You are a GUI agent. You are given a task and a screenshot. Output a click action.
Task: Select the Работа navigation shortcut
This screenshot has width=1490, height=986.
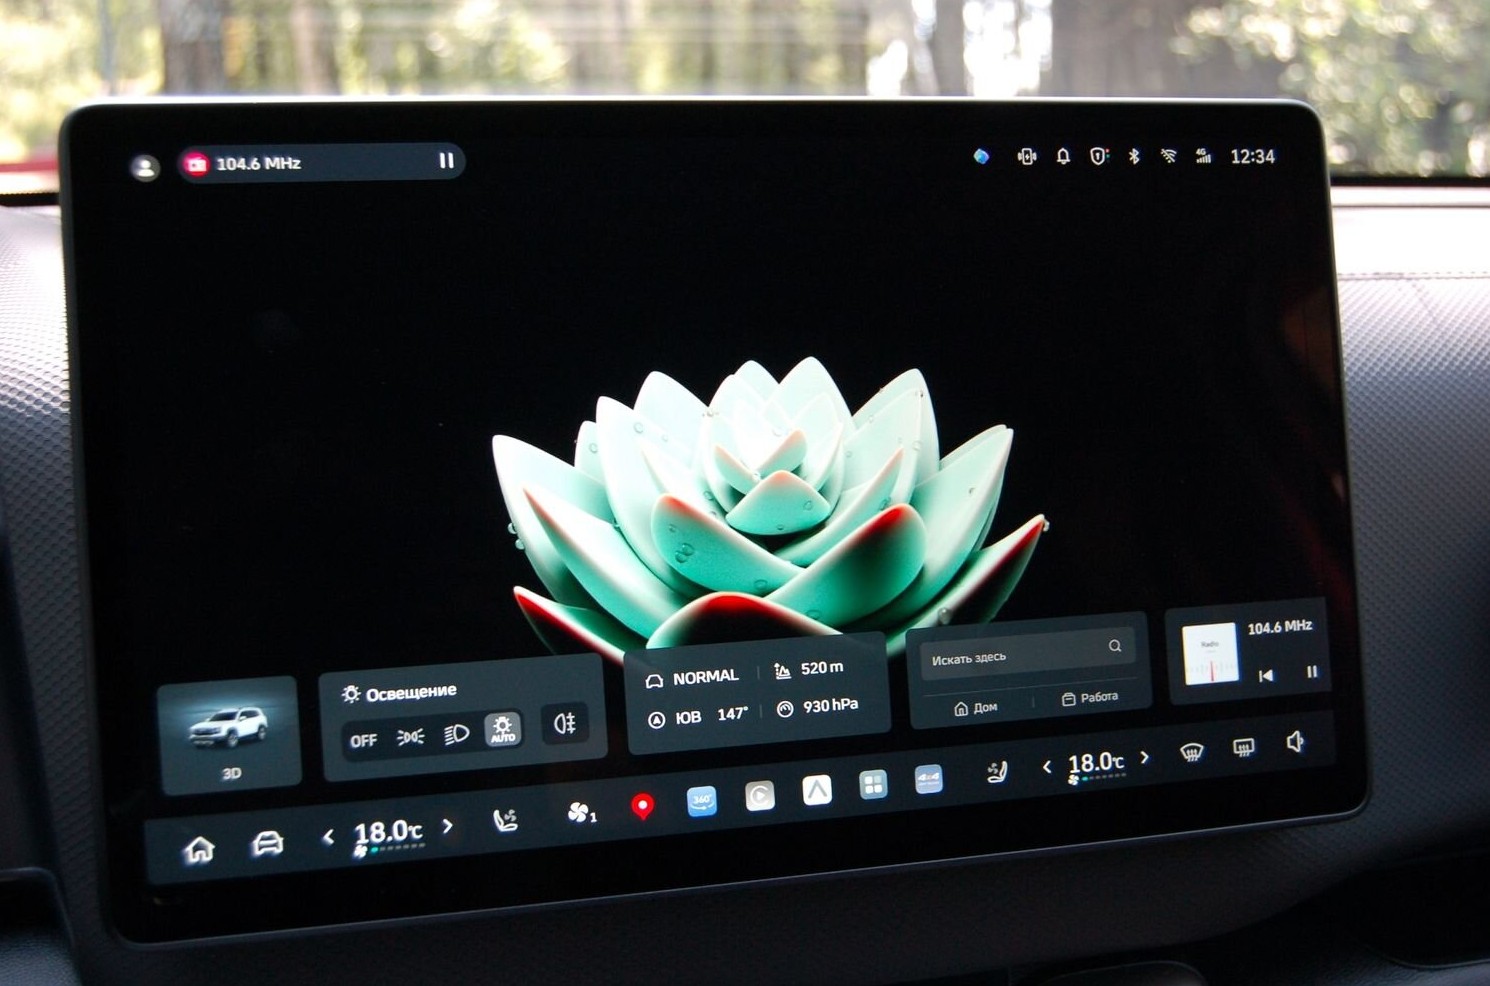point(1090,697)
